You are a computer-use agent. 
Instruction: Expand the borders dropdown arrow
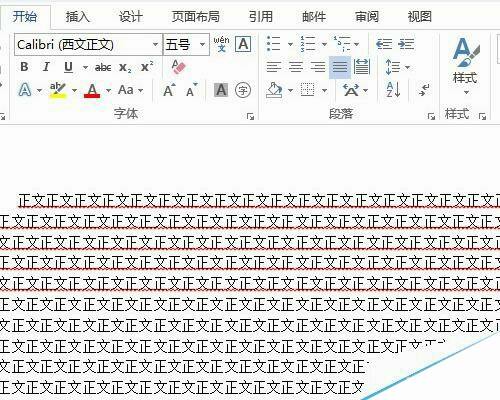click(324, 90)
